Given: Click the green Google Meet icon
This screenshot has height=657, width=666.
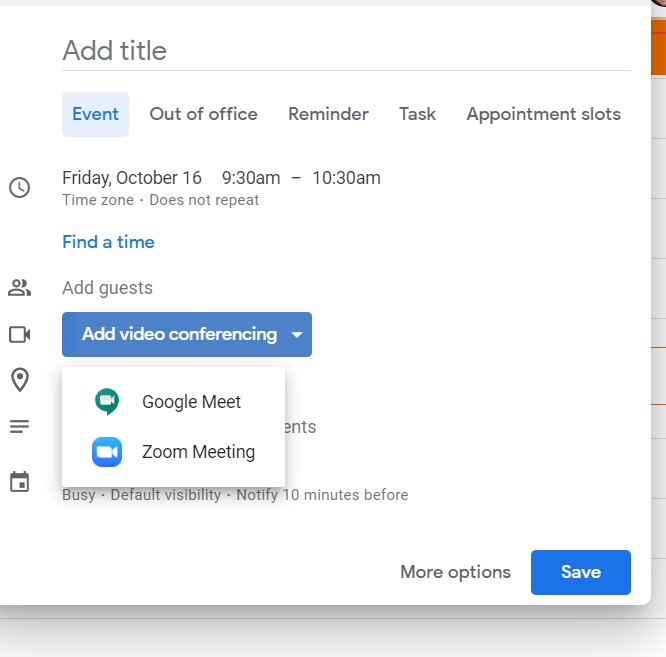Looking at the screenshot, I should click(x=107, y=402).
